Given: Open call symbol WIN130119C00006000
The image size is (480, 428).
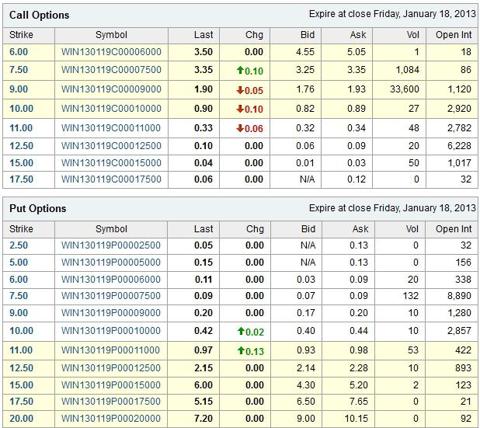Looking at the screenshot, I should pos(111,52).
